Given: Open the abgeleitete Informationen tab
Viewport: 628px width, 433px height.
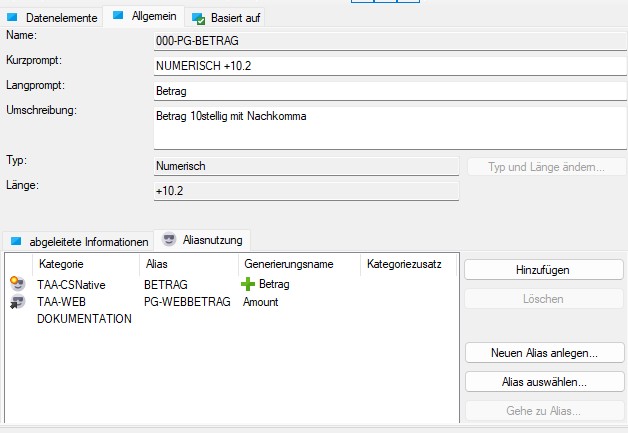Looking at the screenshot, I should coord(88,241).
